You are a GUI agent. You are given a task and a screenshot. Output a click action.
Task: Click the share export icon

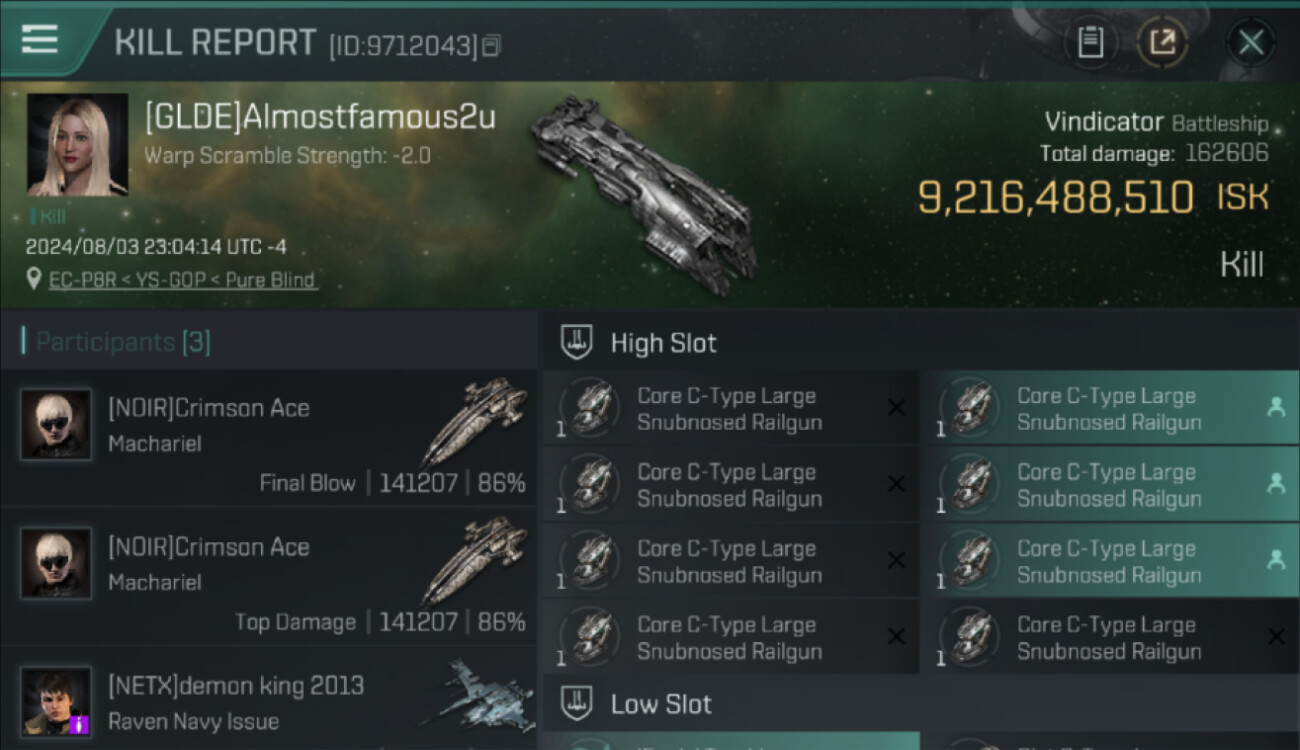(1162, 42)
